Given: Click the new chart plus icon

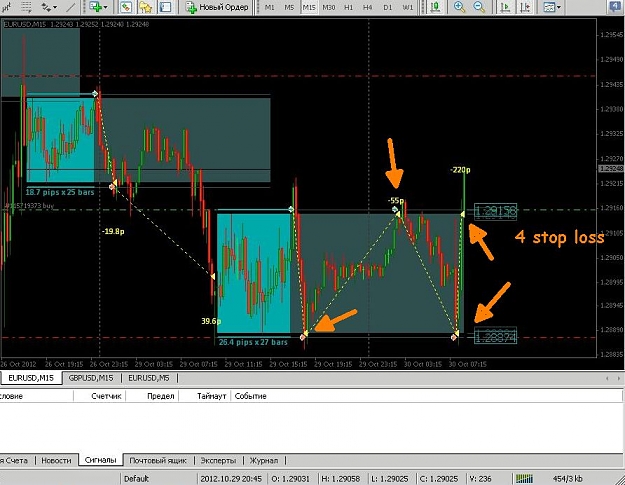Looking at the screenshot, I should click(95, 7).
